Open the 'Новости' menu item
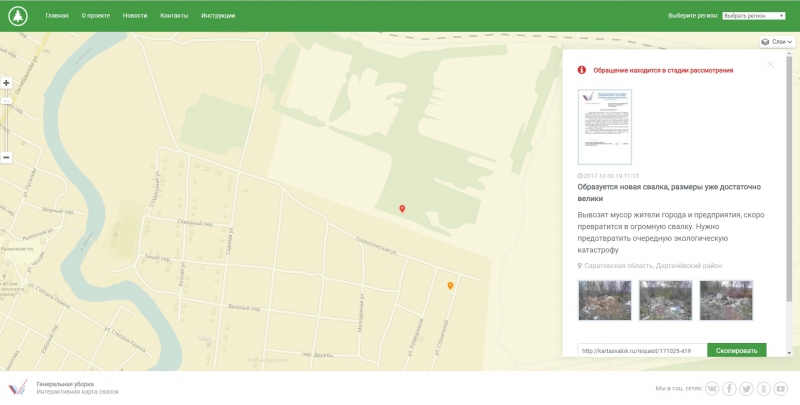The image size is (800, 405). (135, 16)
